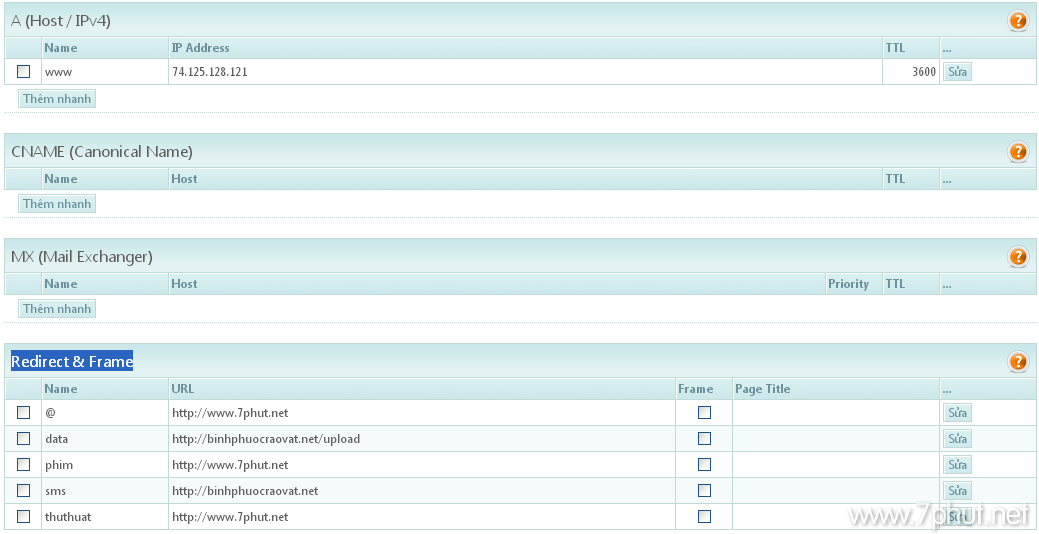Click Thêm nhanh under A (Host / IPv4)
Screen dimensions: 1039x534
coord(57,99)
